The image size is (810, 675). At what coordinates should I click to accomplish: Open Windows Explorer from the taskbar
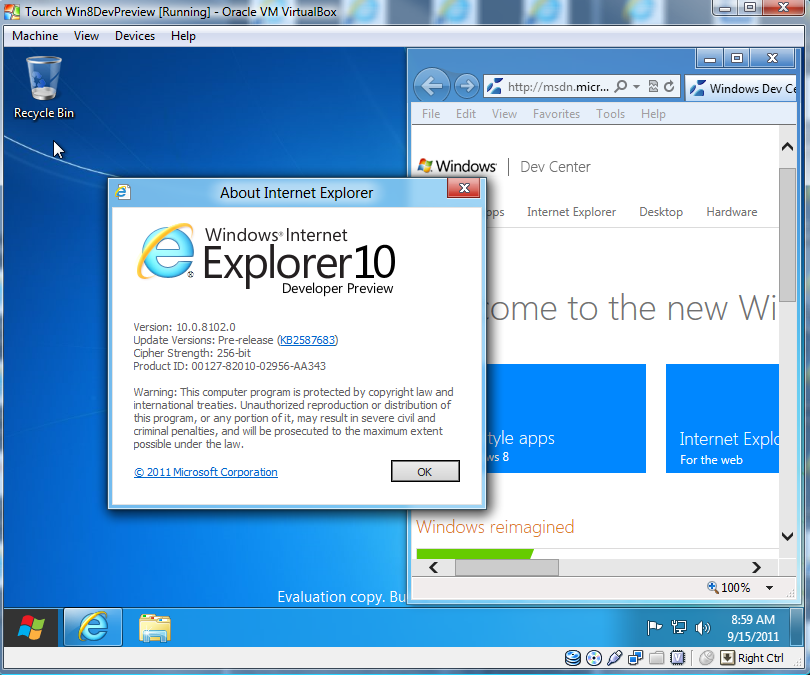[154, 627]
